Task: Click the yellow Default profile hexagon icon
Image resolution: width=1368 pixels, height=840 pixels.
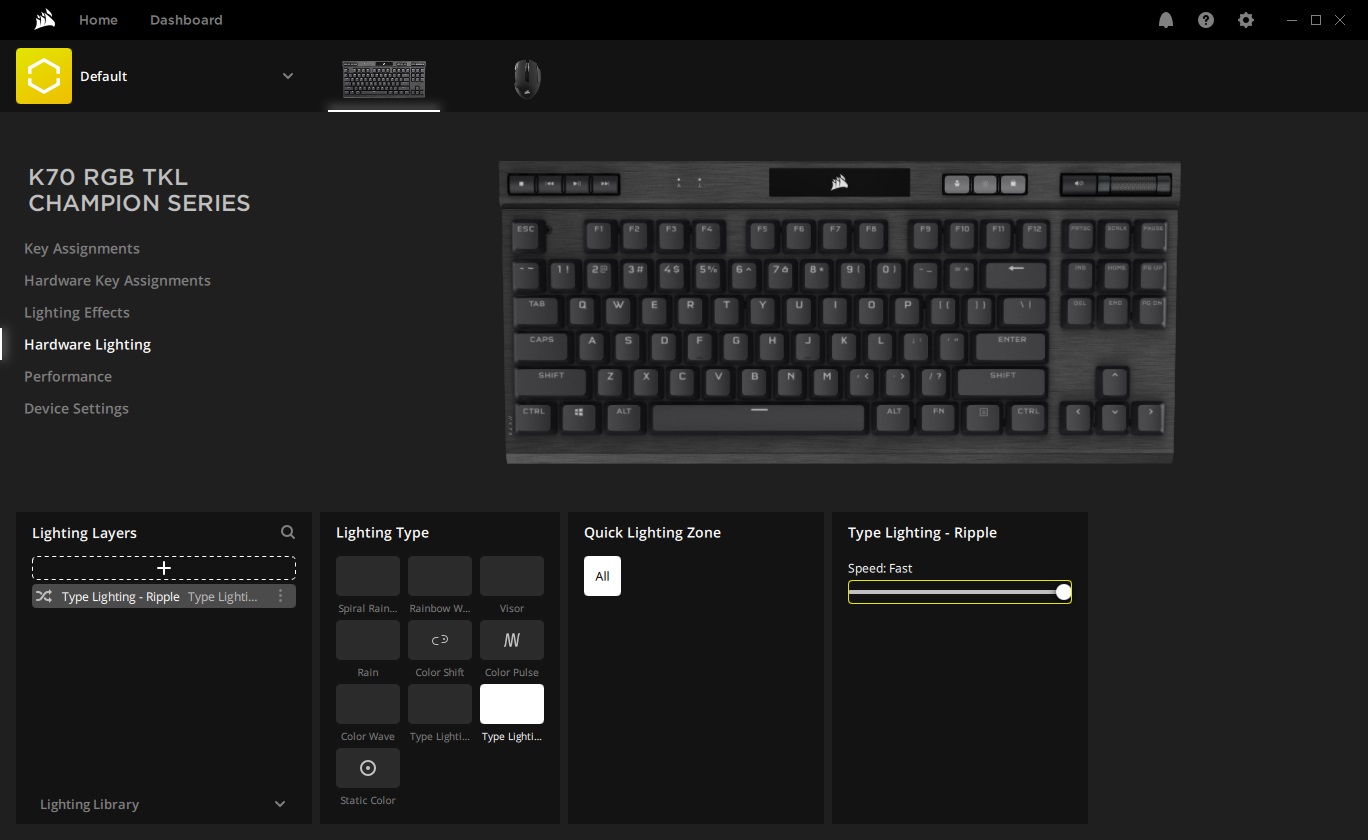Action: tap(44, 76)
